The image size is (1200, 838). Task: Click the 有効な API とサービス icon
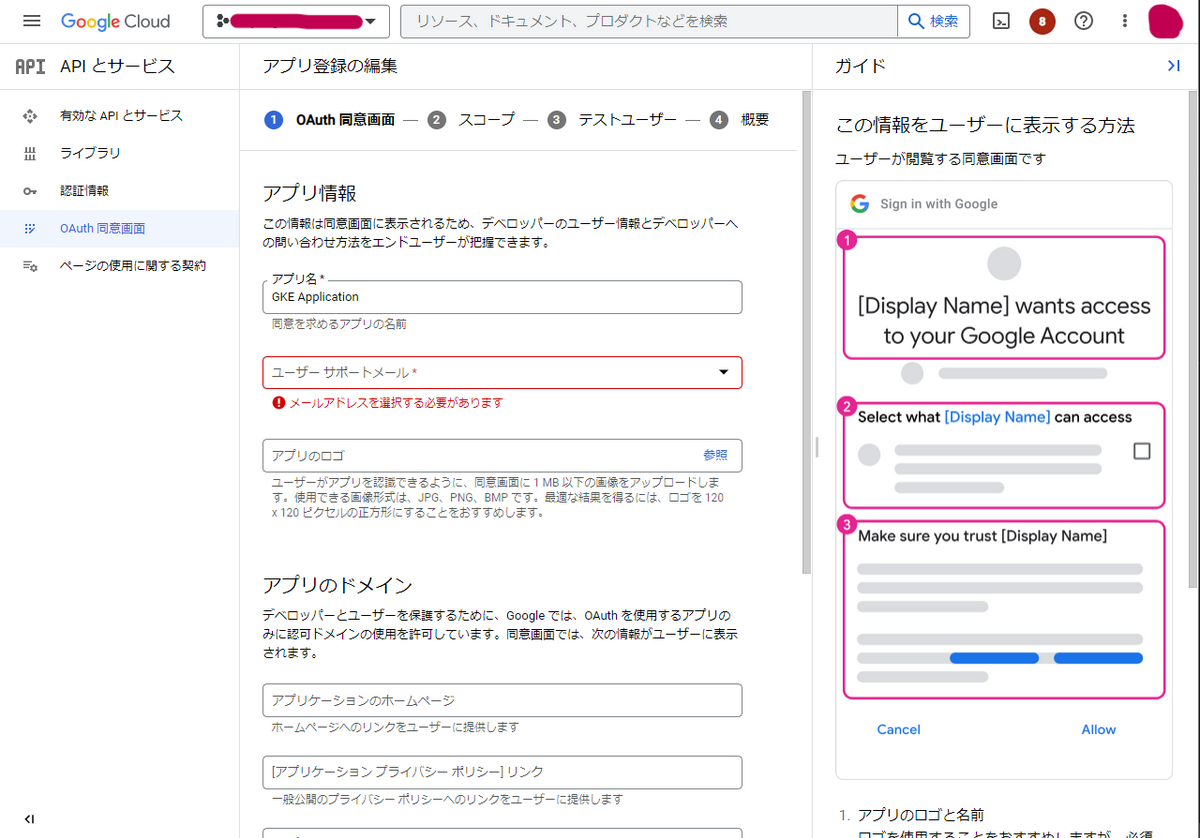pyautogui.click(x=30, y=116)
